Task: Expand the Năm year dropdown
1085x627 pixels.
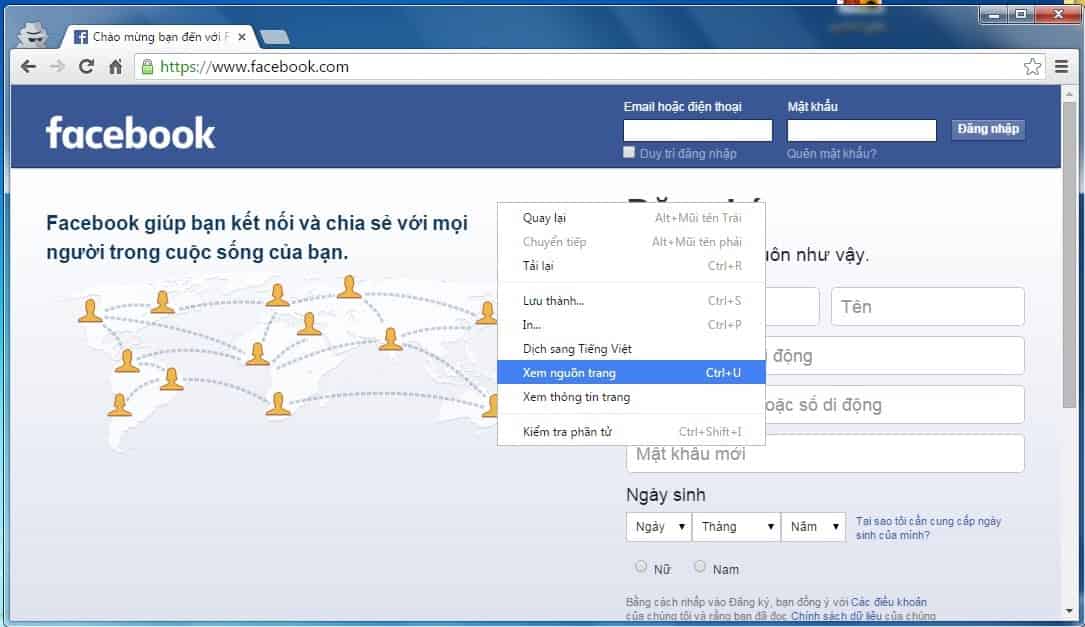Action: coord(813,527)
